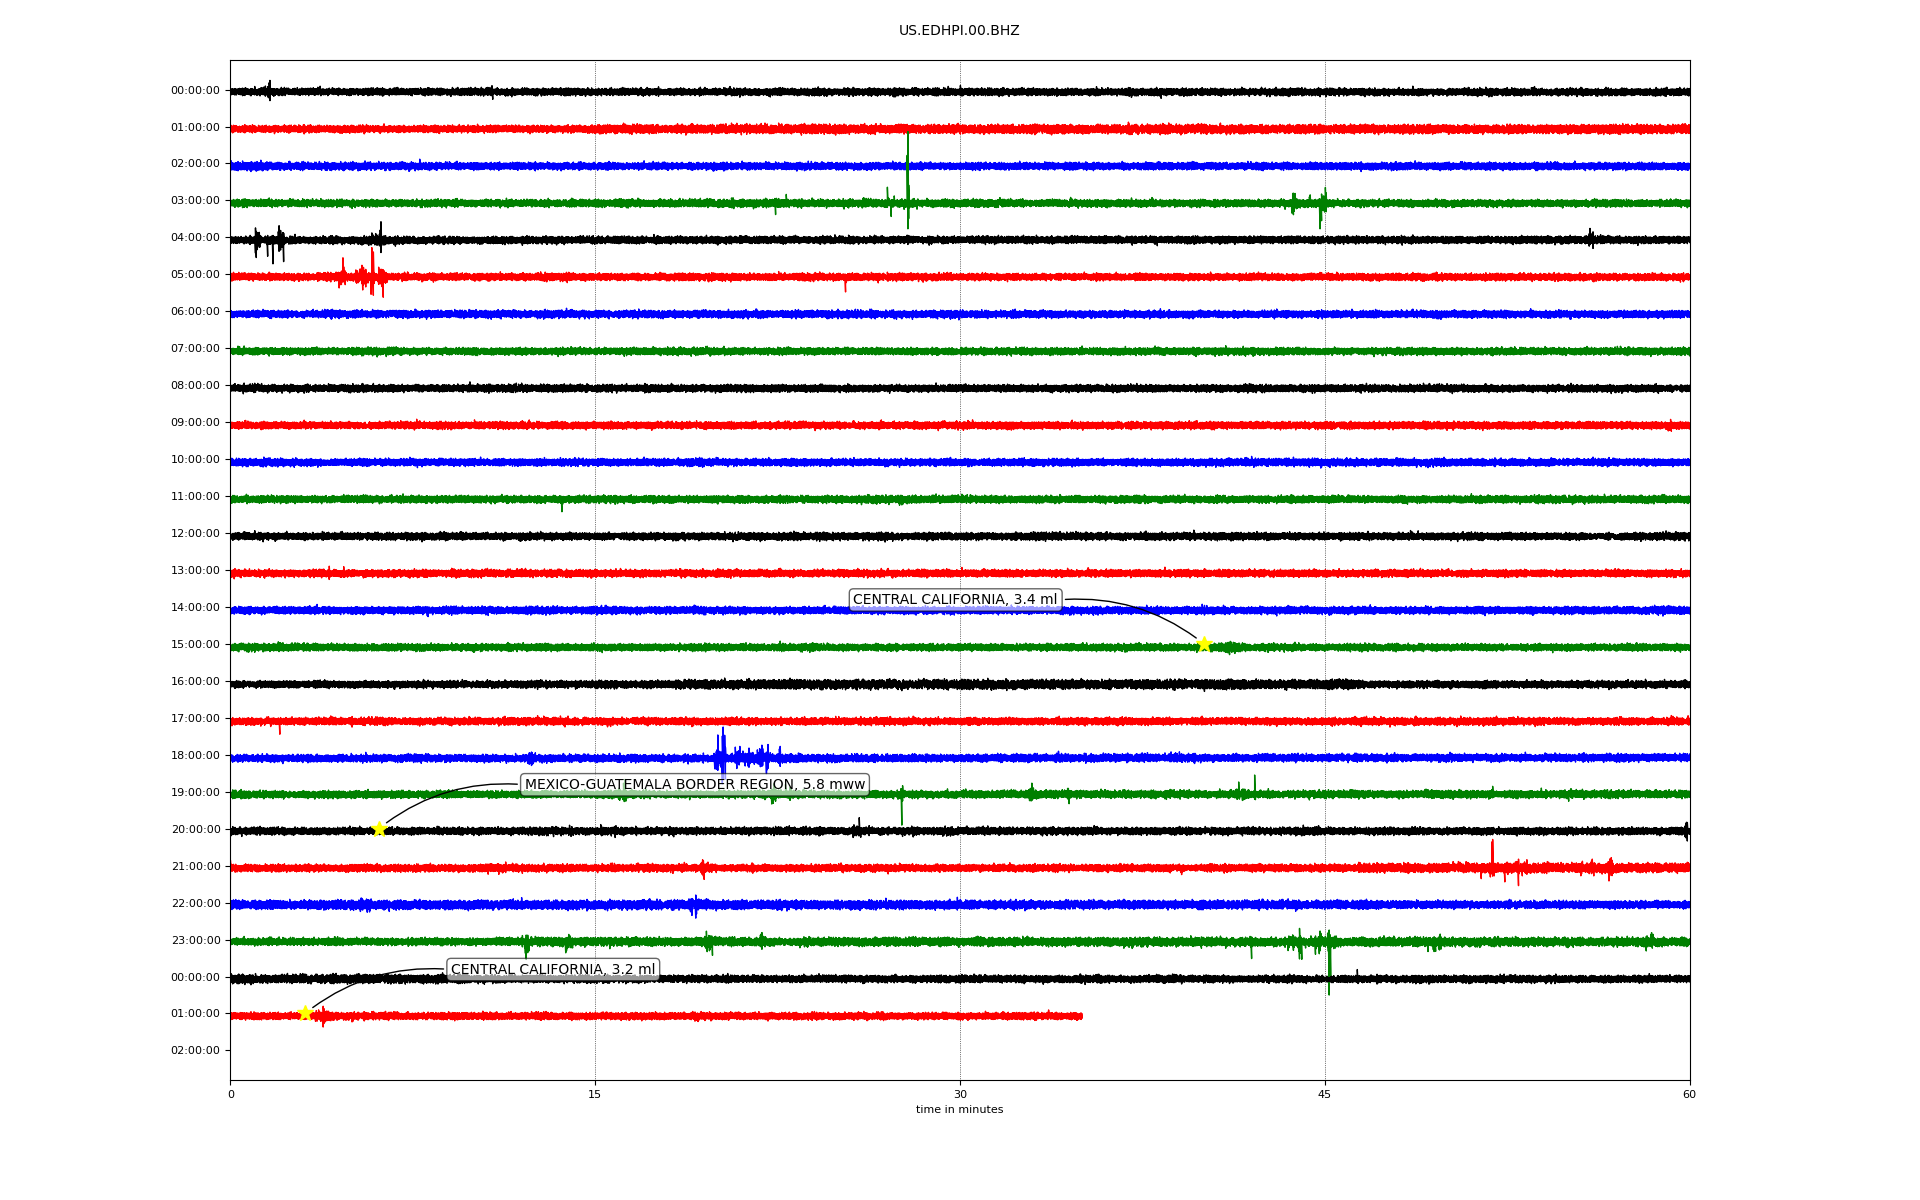The width and height of the screenshot is (1920, 1200).
Task: Click the tall green spike on the 03:00:00 trace
Action: (908, 185)
